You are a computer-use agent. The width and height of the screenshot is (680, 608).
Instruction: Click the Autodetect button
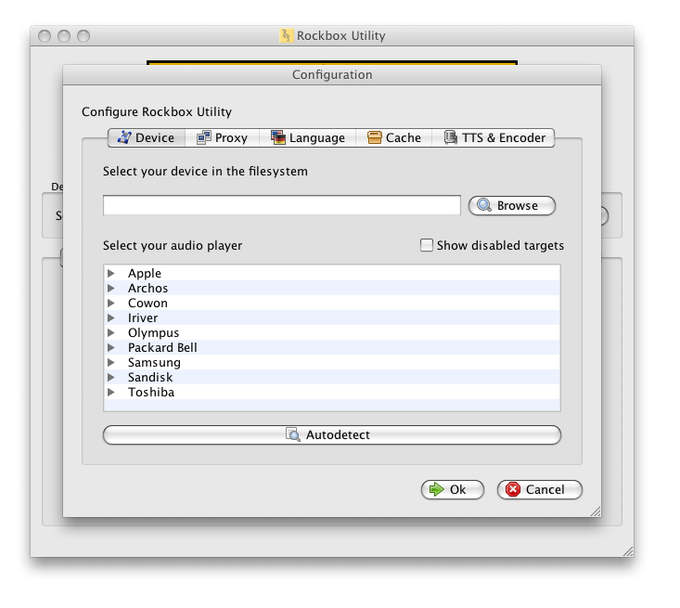pyautogui.click(x=332, y=435)
